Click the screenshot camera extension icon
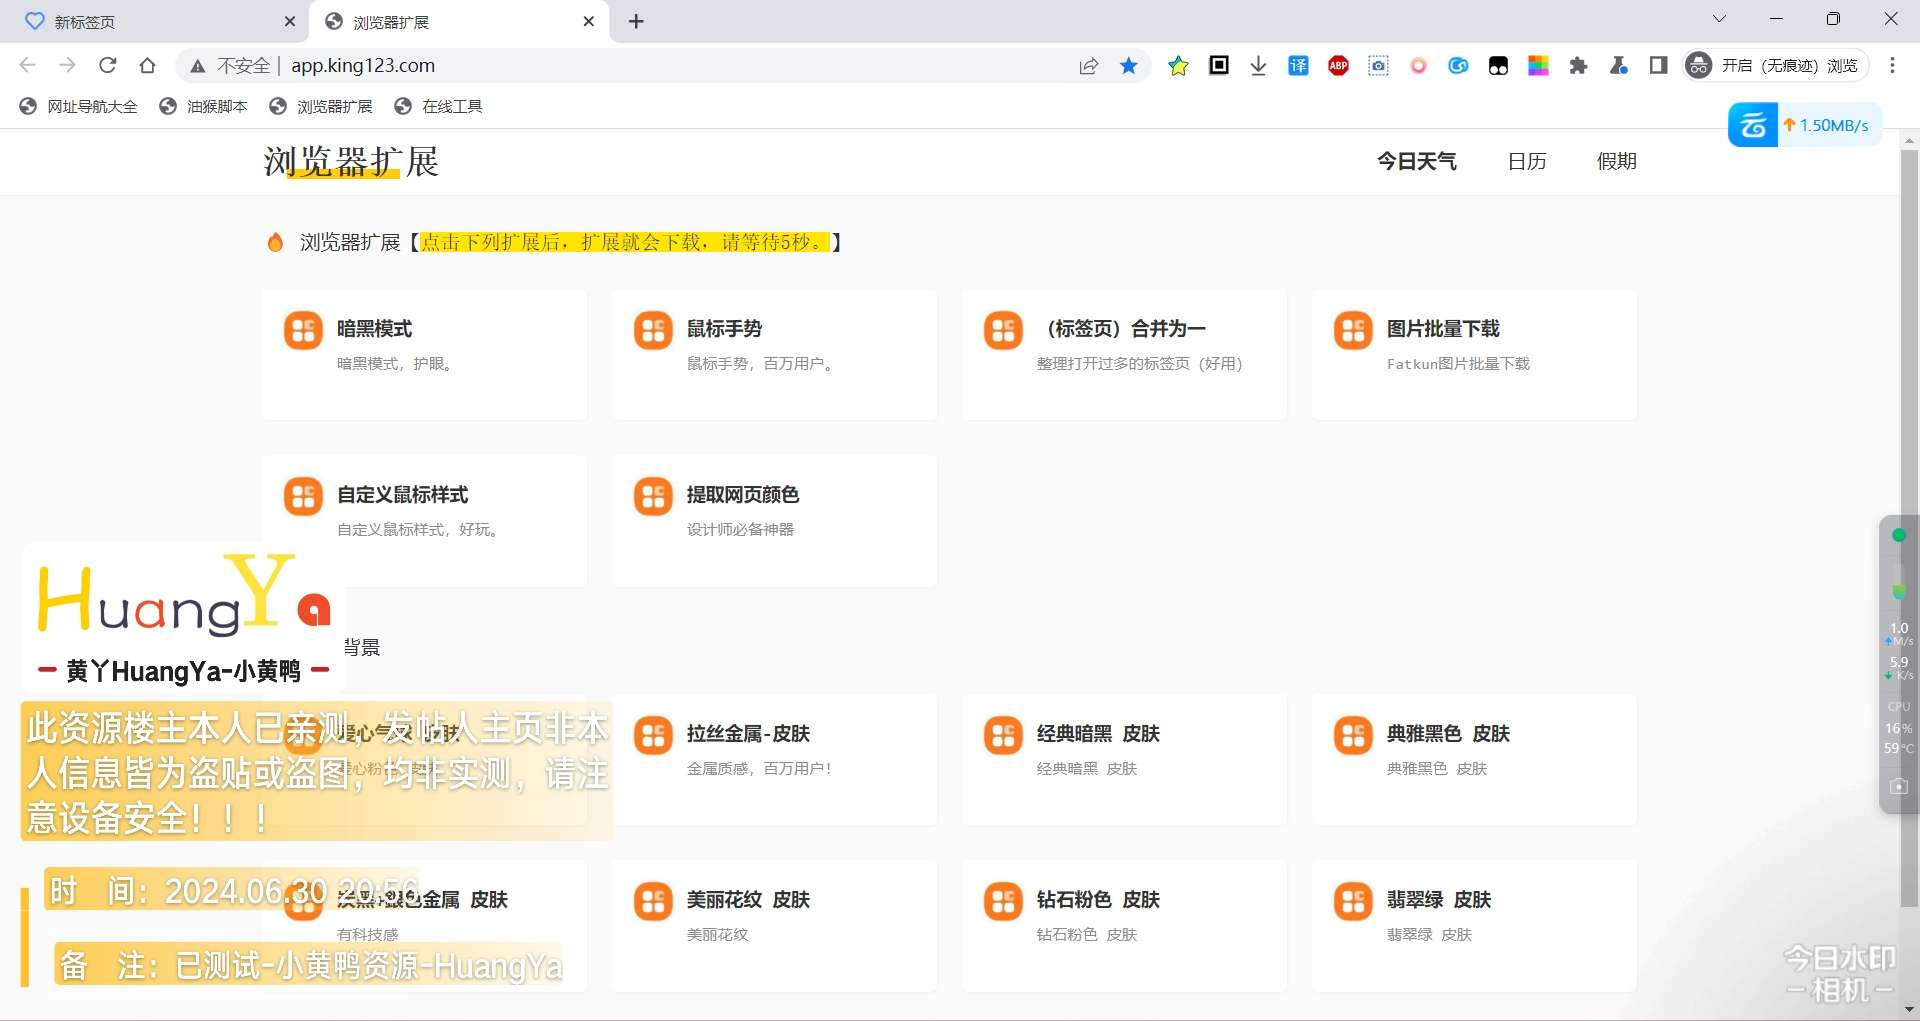The height and width of the screenshot is (1021, 1920). click(x=1378, y=66)
